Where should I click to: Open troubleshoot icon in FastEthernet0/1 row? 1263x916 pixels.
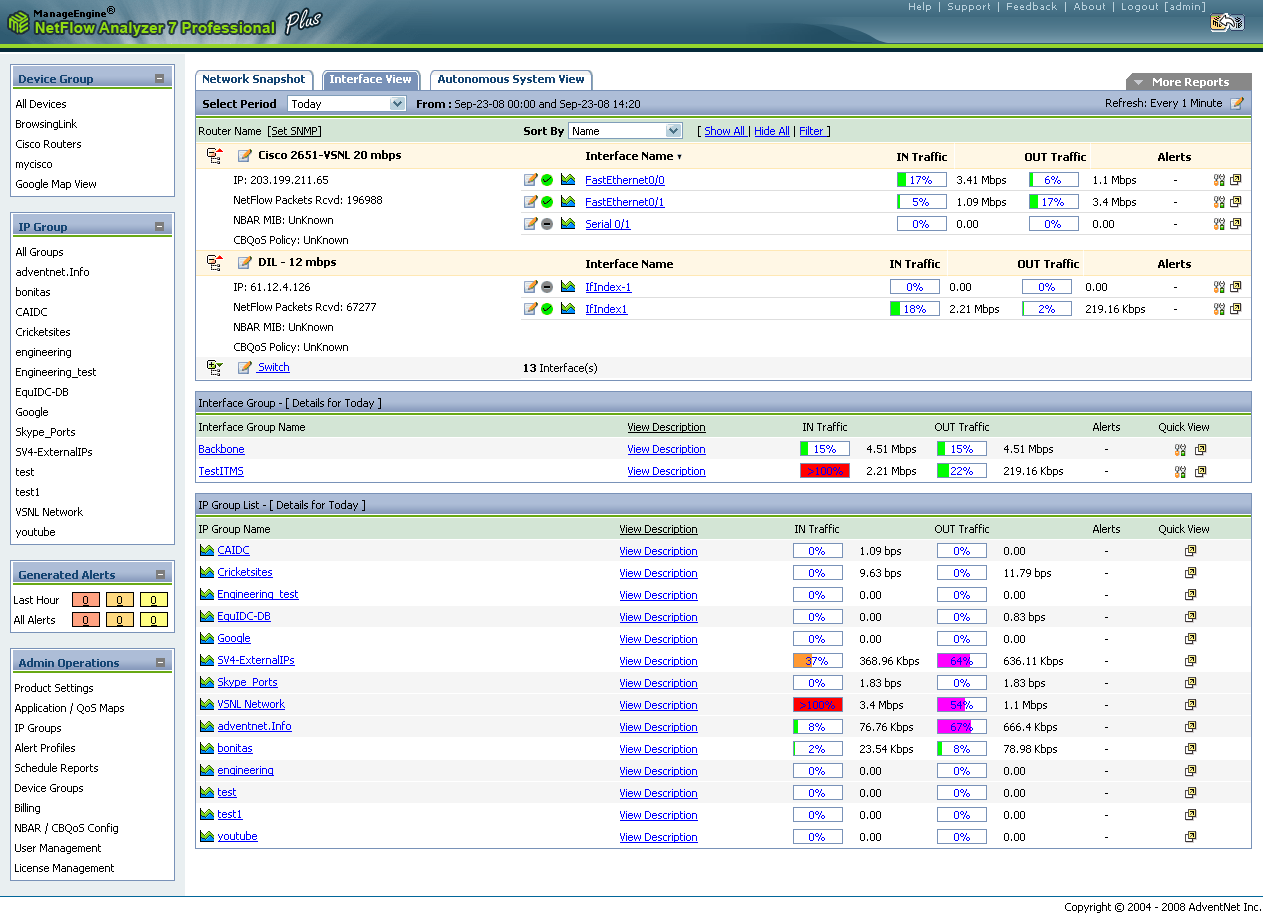point(1219,202)
